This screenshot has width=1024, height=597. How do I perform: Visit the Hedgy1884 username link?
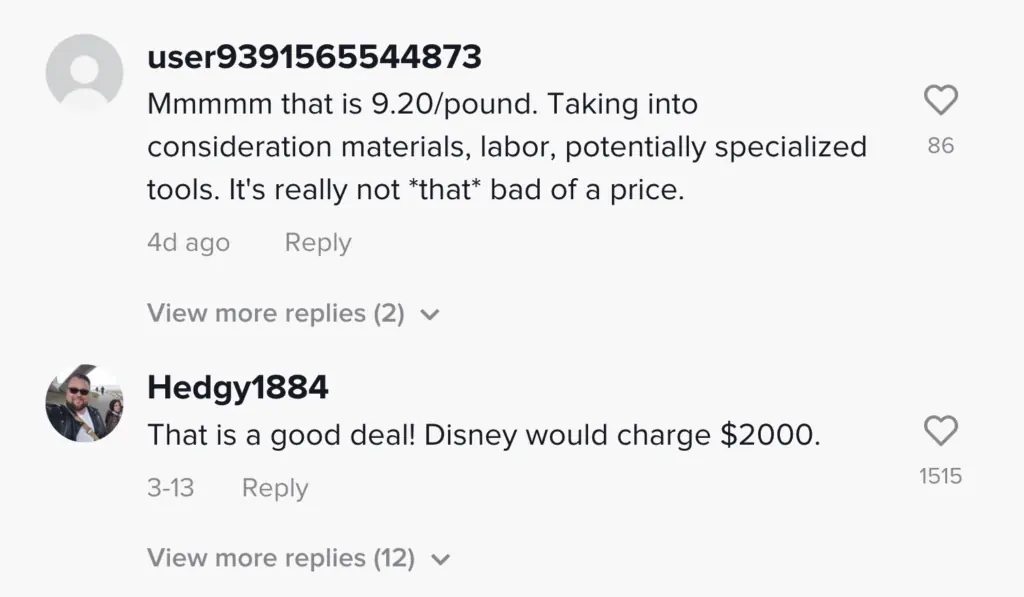point(237,387)
